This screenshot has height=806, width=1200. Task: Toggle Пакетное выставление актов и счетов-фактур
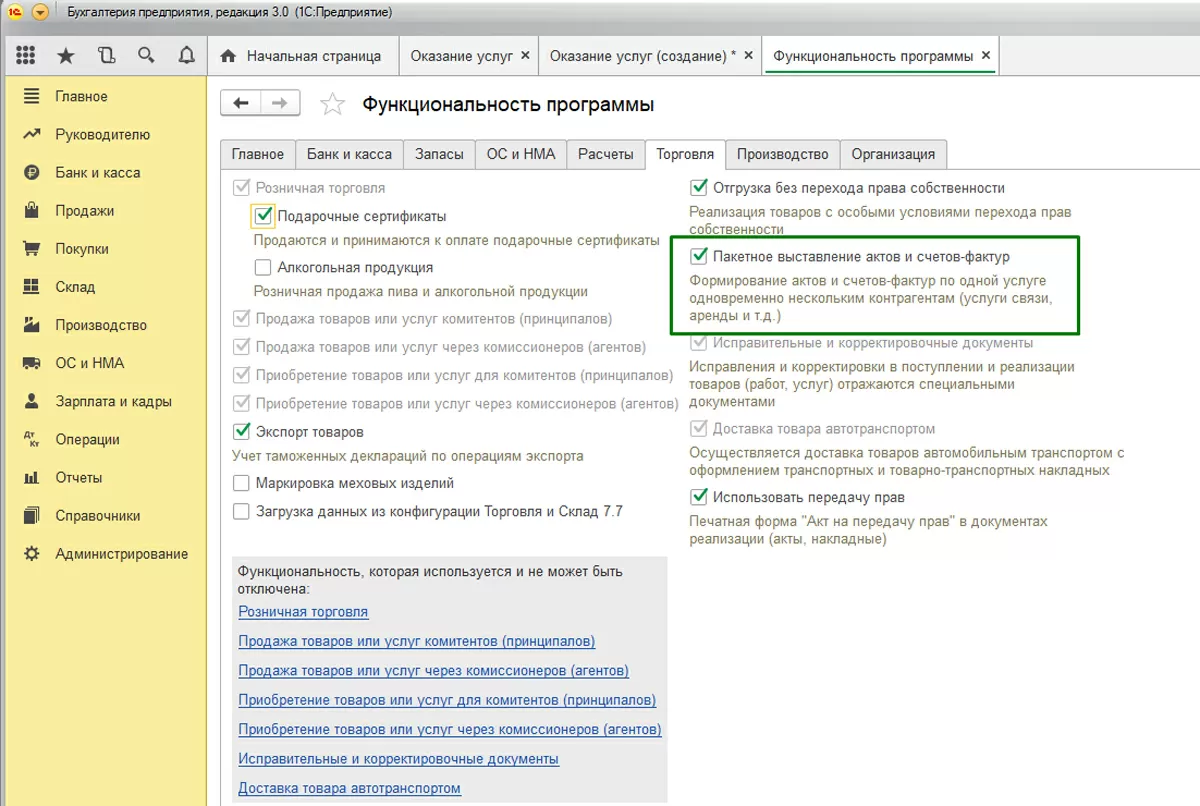click(700, 257)
